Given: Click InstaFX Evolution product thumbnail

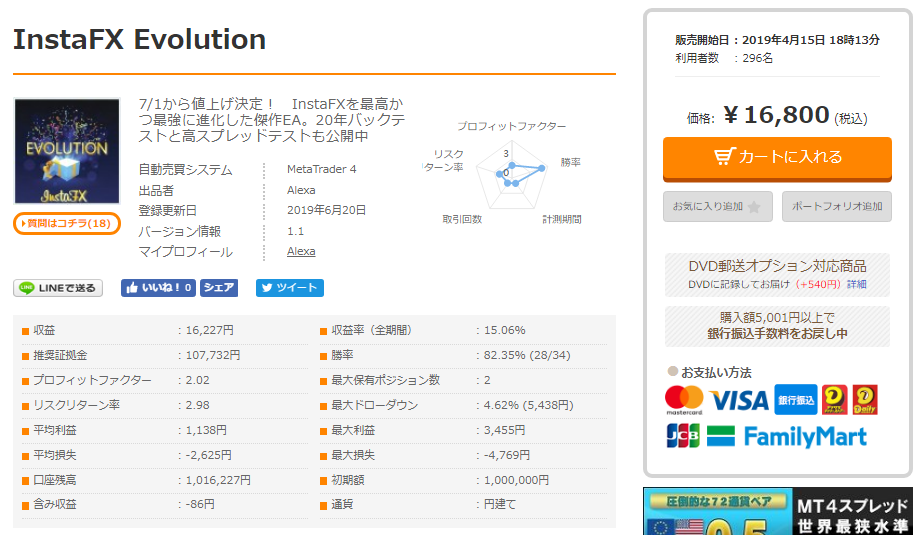Looking at the screenshot, I should click(66, 151).
